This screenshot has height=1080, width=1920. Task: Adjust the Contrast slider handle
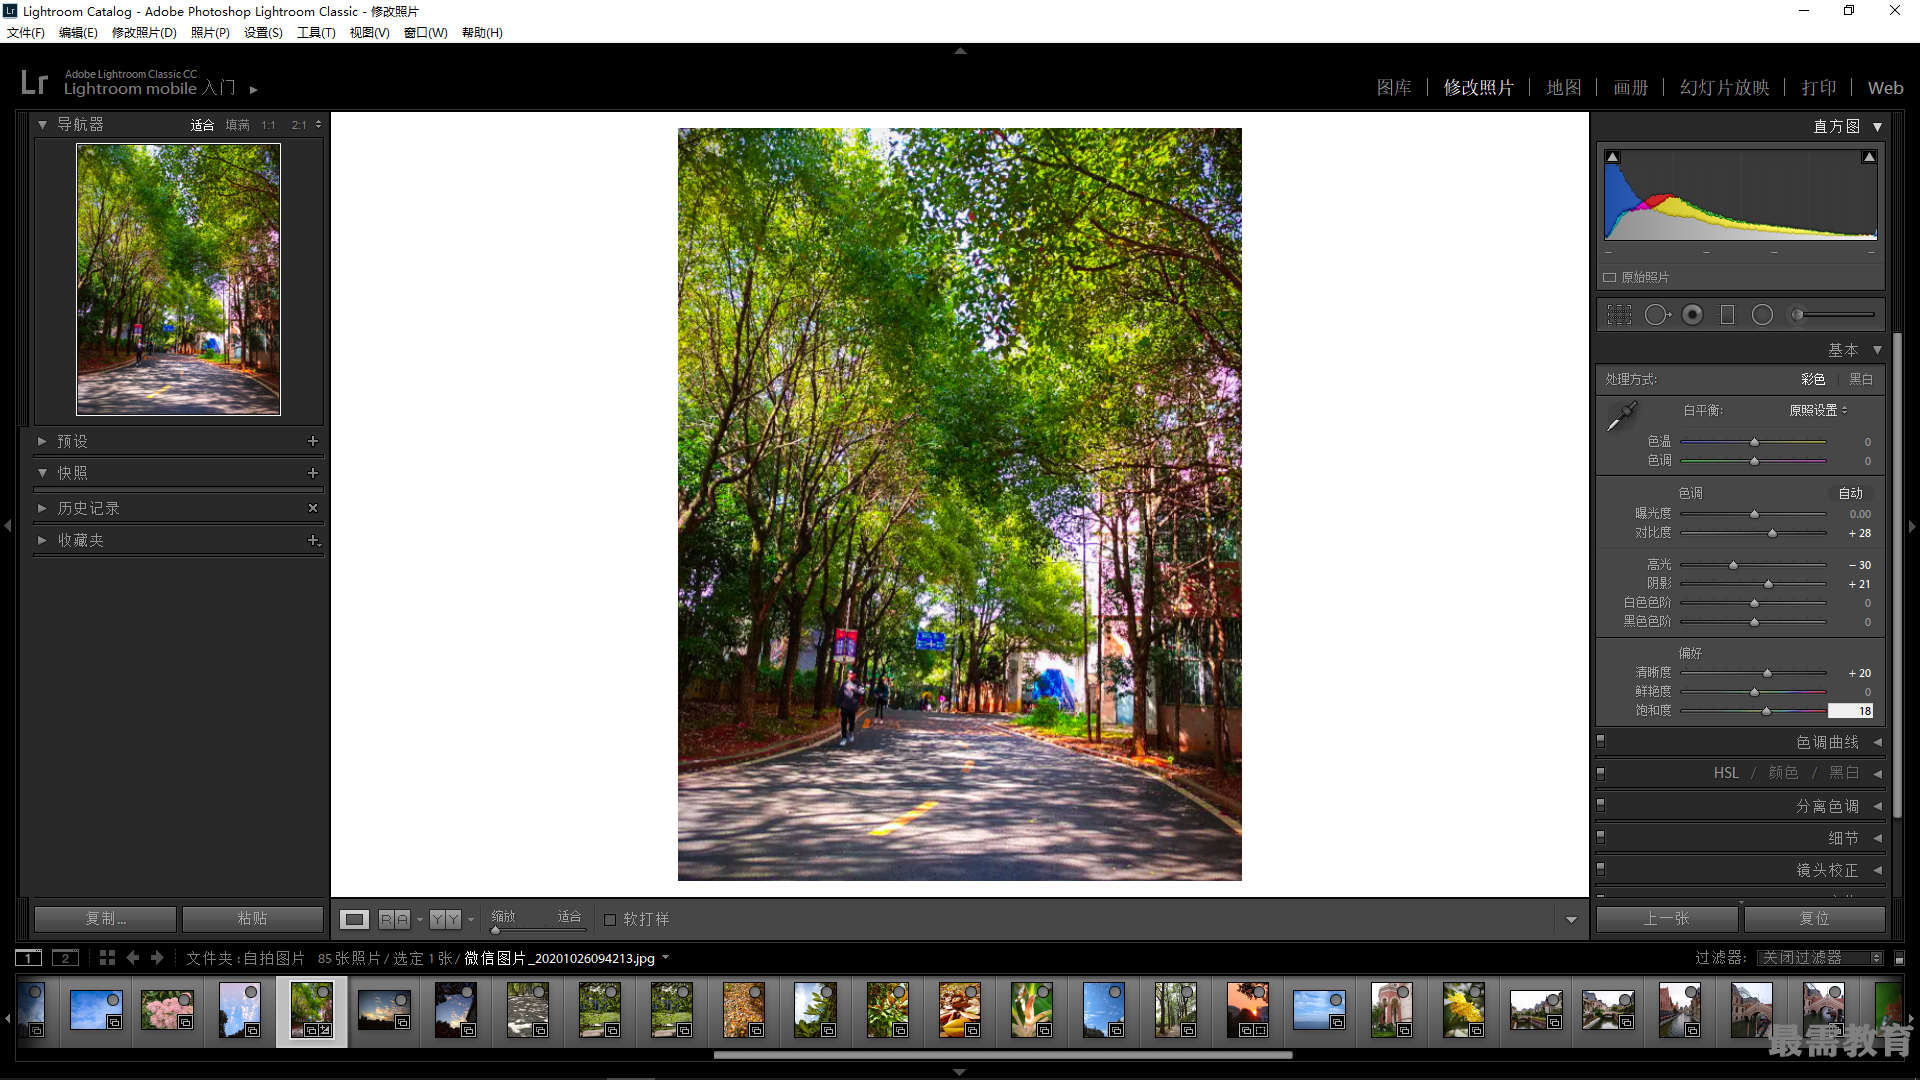[x=1773, y=534]
